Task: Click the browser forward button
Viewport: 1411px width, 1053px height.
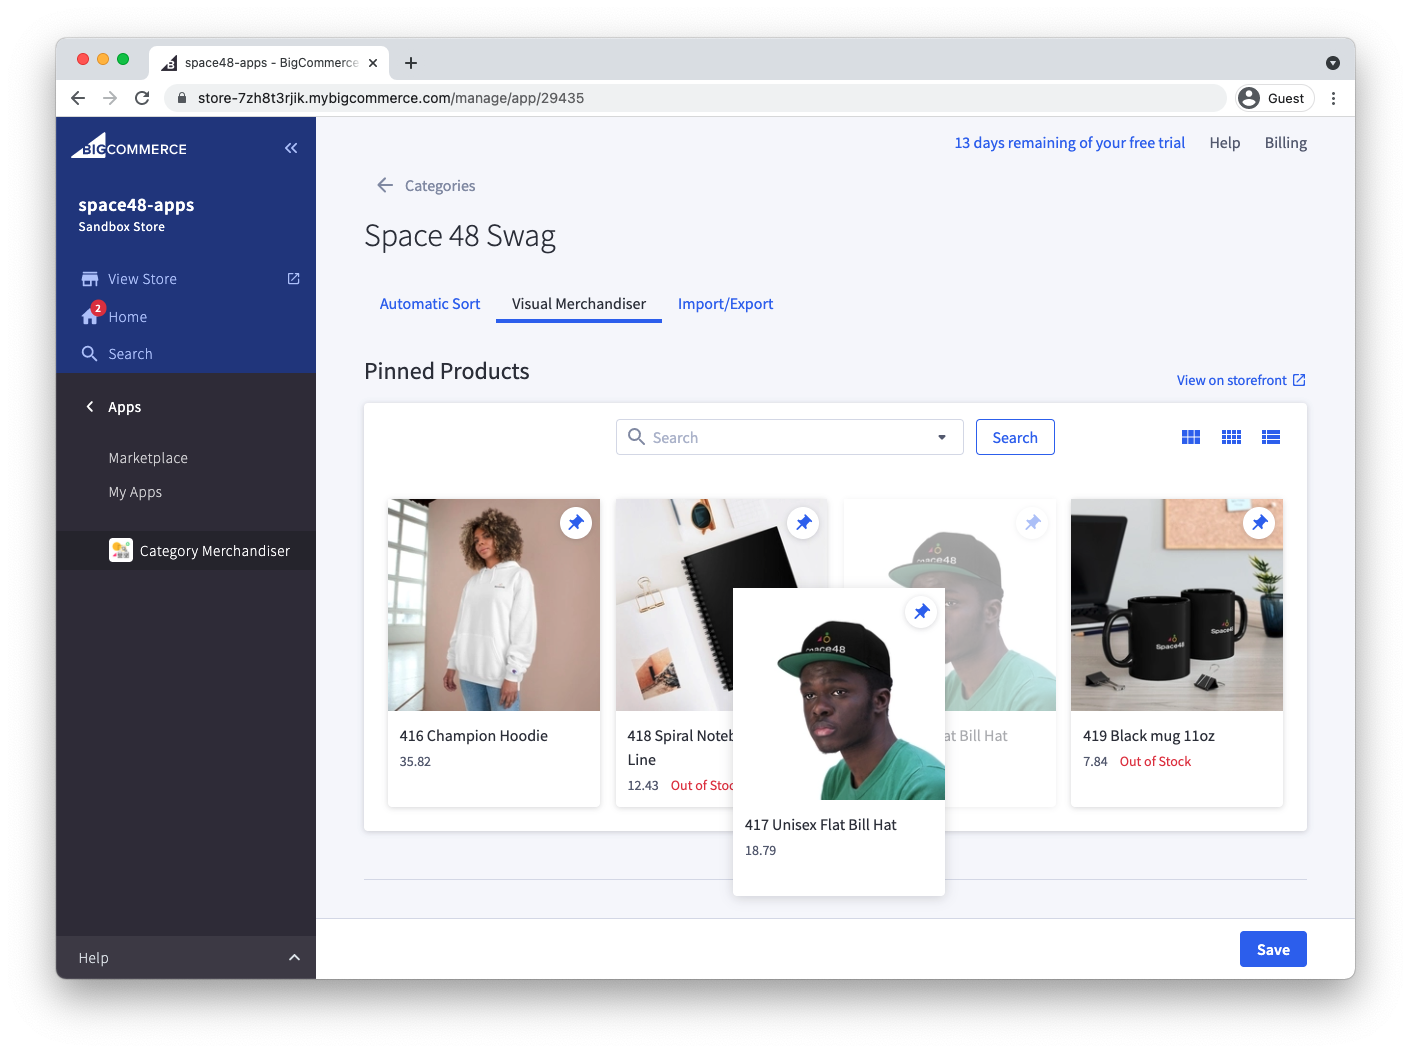Action: 110,98
